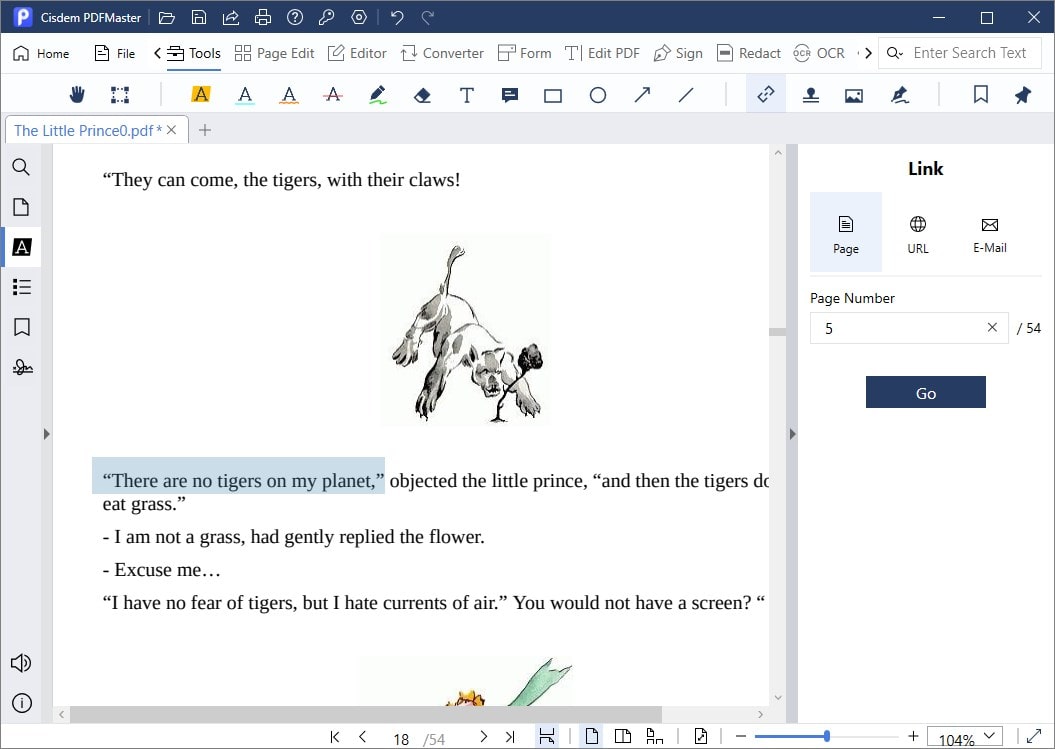Screen dimensions: 1055x749
Task: Jump to the last page
Action: pyautogui.click(x=510, y=737)
